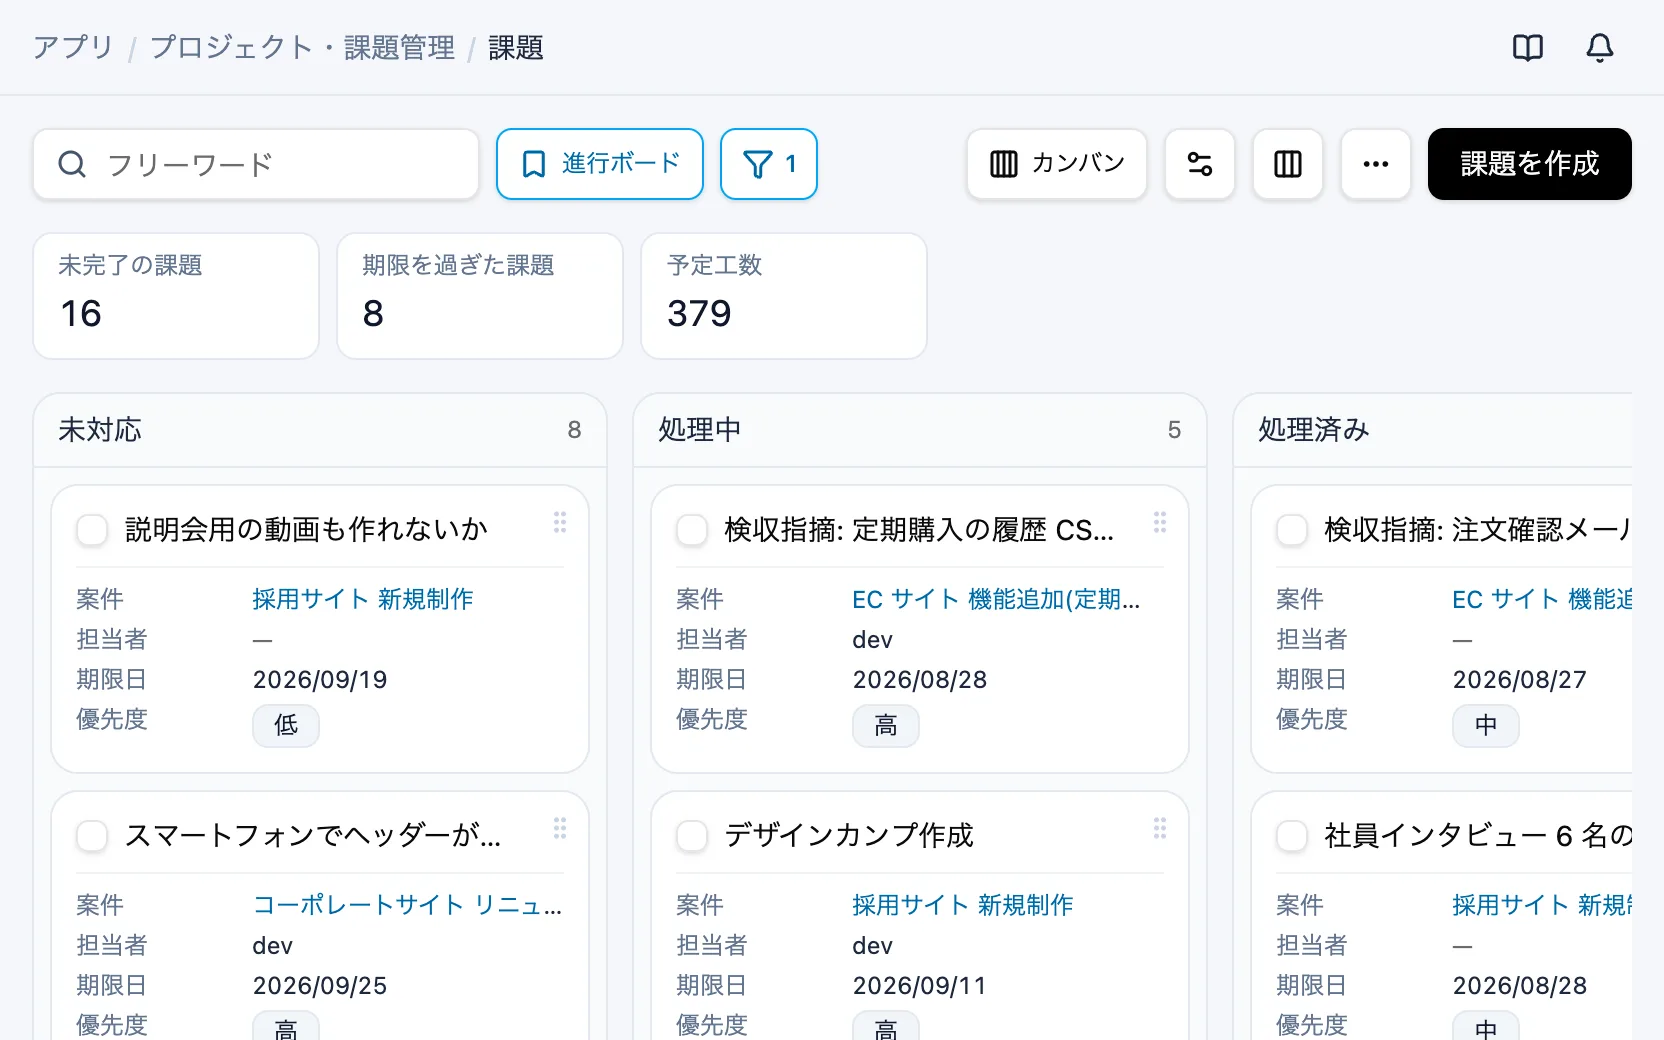Click the フリーワード search field
1664x1040 pixels.
256,164
